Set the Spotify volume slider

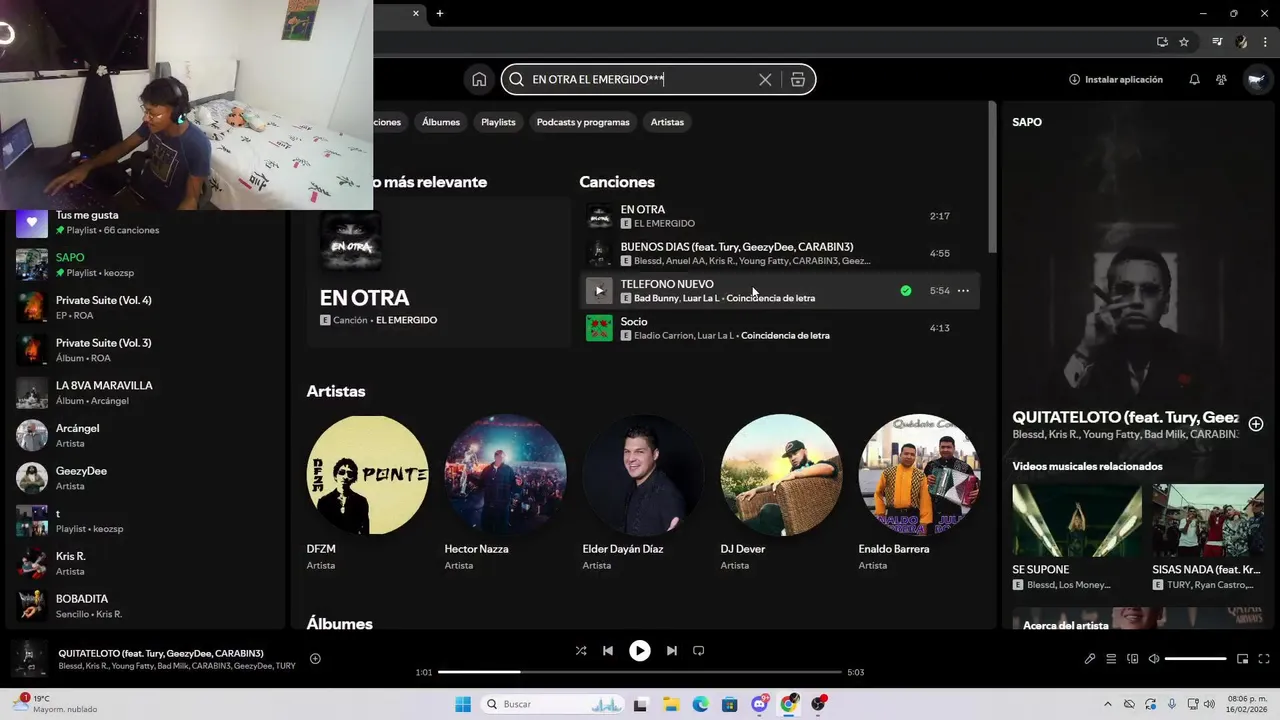pyautogui.click(x=1196, y=659)
